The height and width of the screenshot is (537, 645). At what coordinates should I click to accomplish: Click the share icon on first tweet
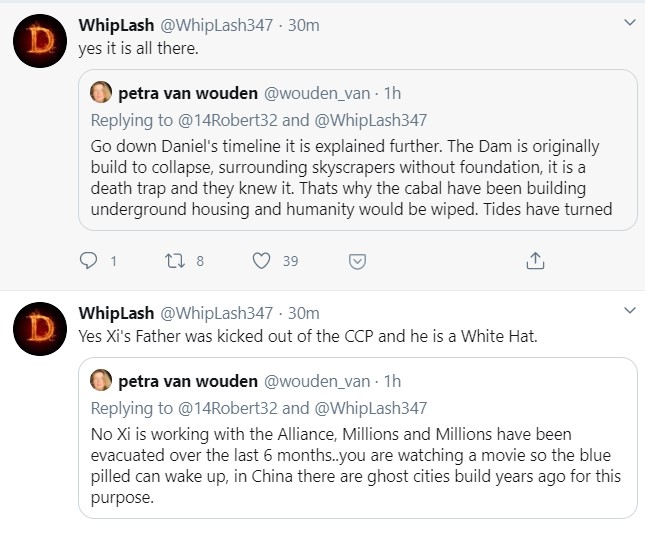tap(535, 261)
